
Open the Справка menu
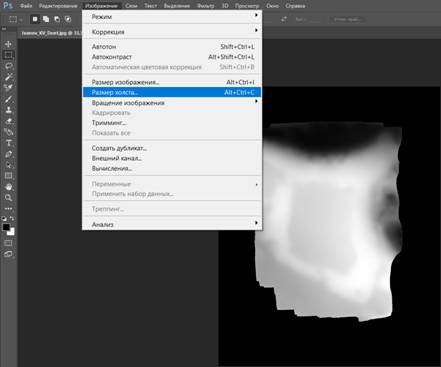pos(295,6)
